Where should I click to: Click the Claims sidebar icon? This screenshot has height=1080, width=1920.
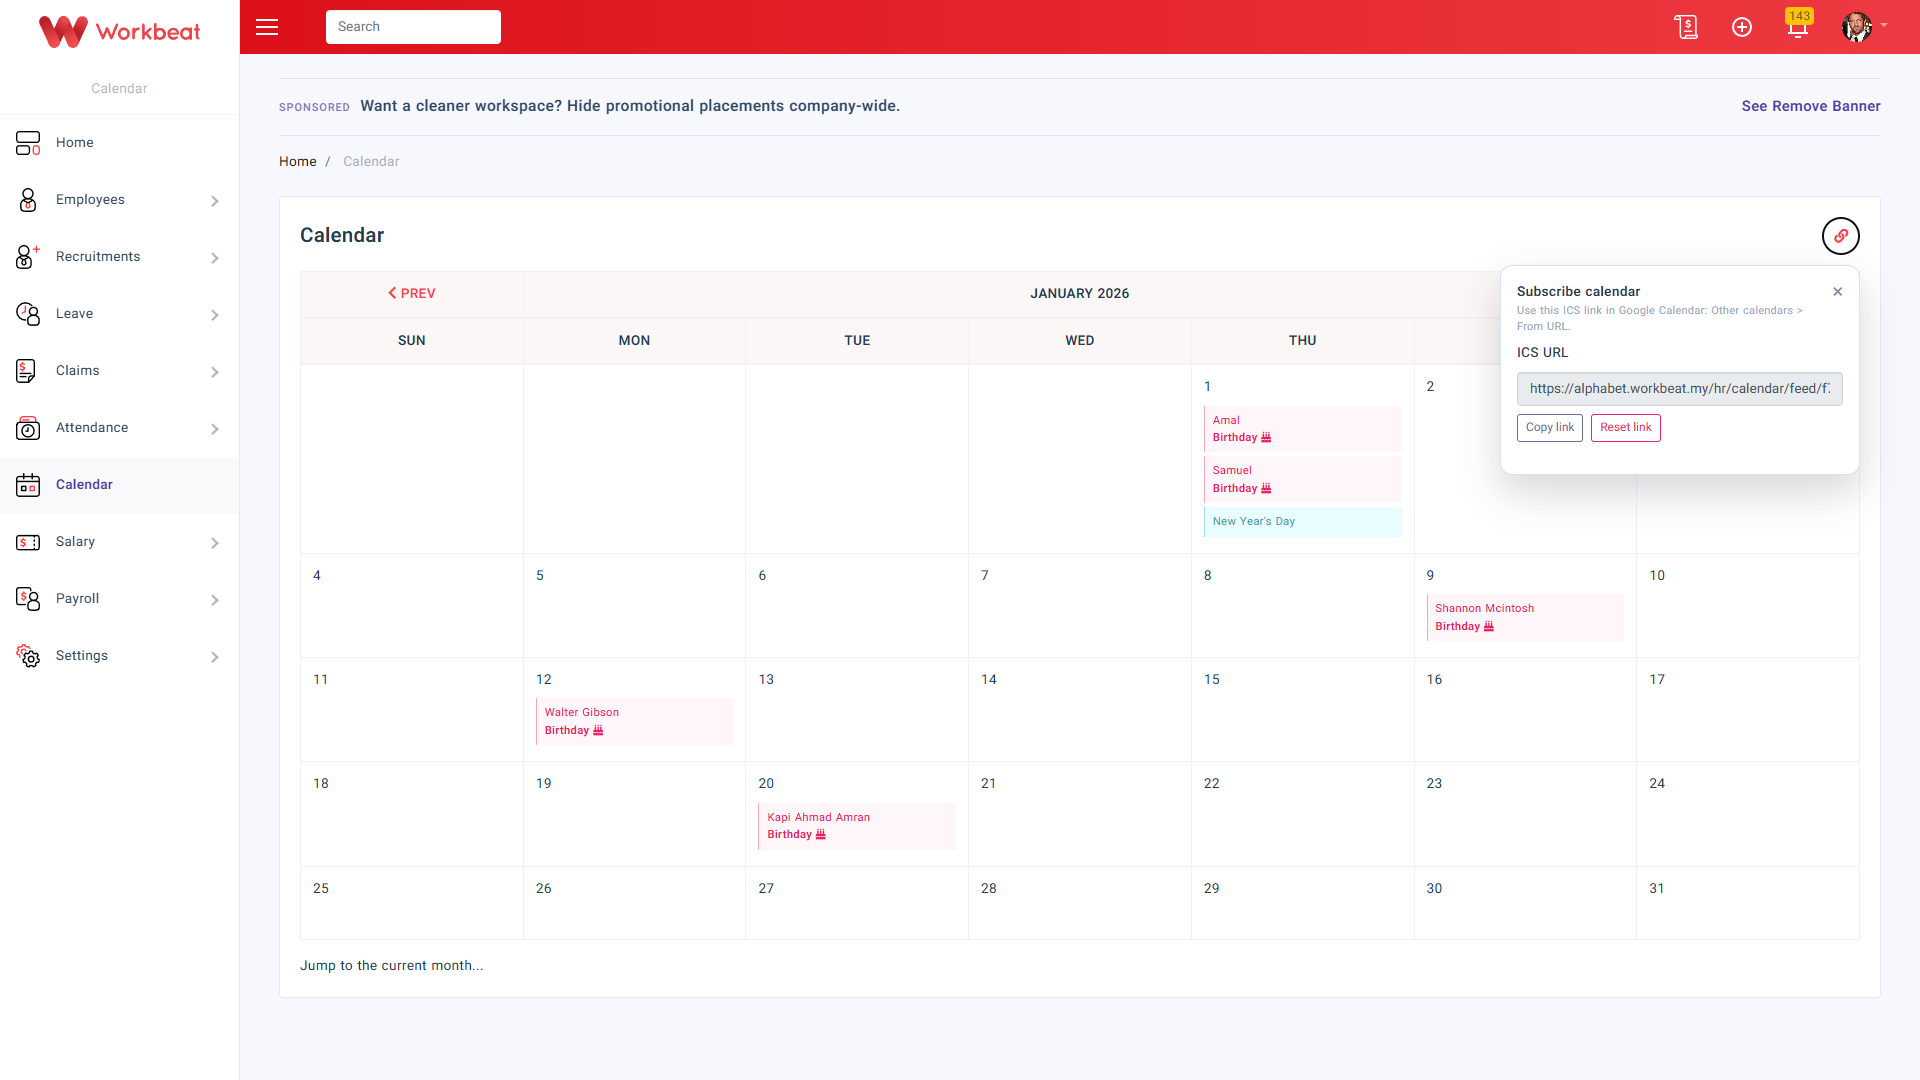pos(26,371)
